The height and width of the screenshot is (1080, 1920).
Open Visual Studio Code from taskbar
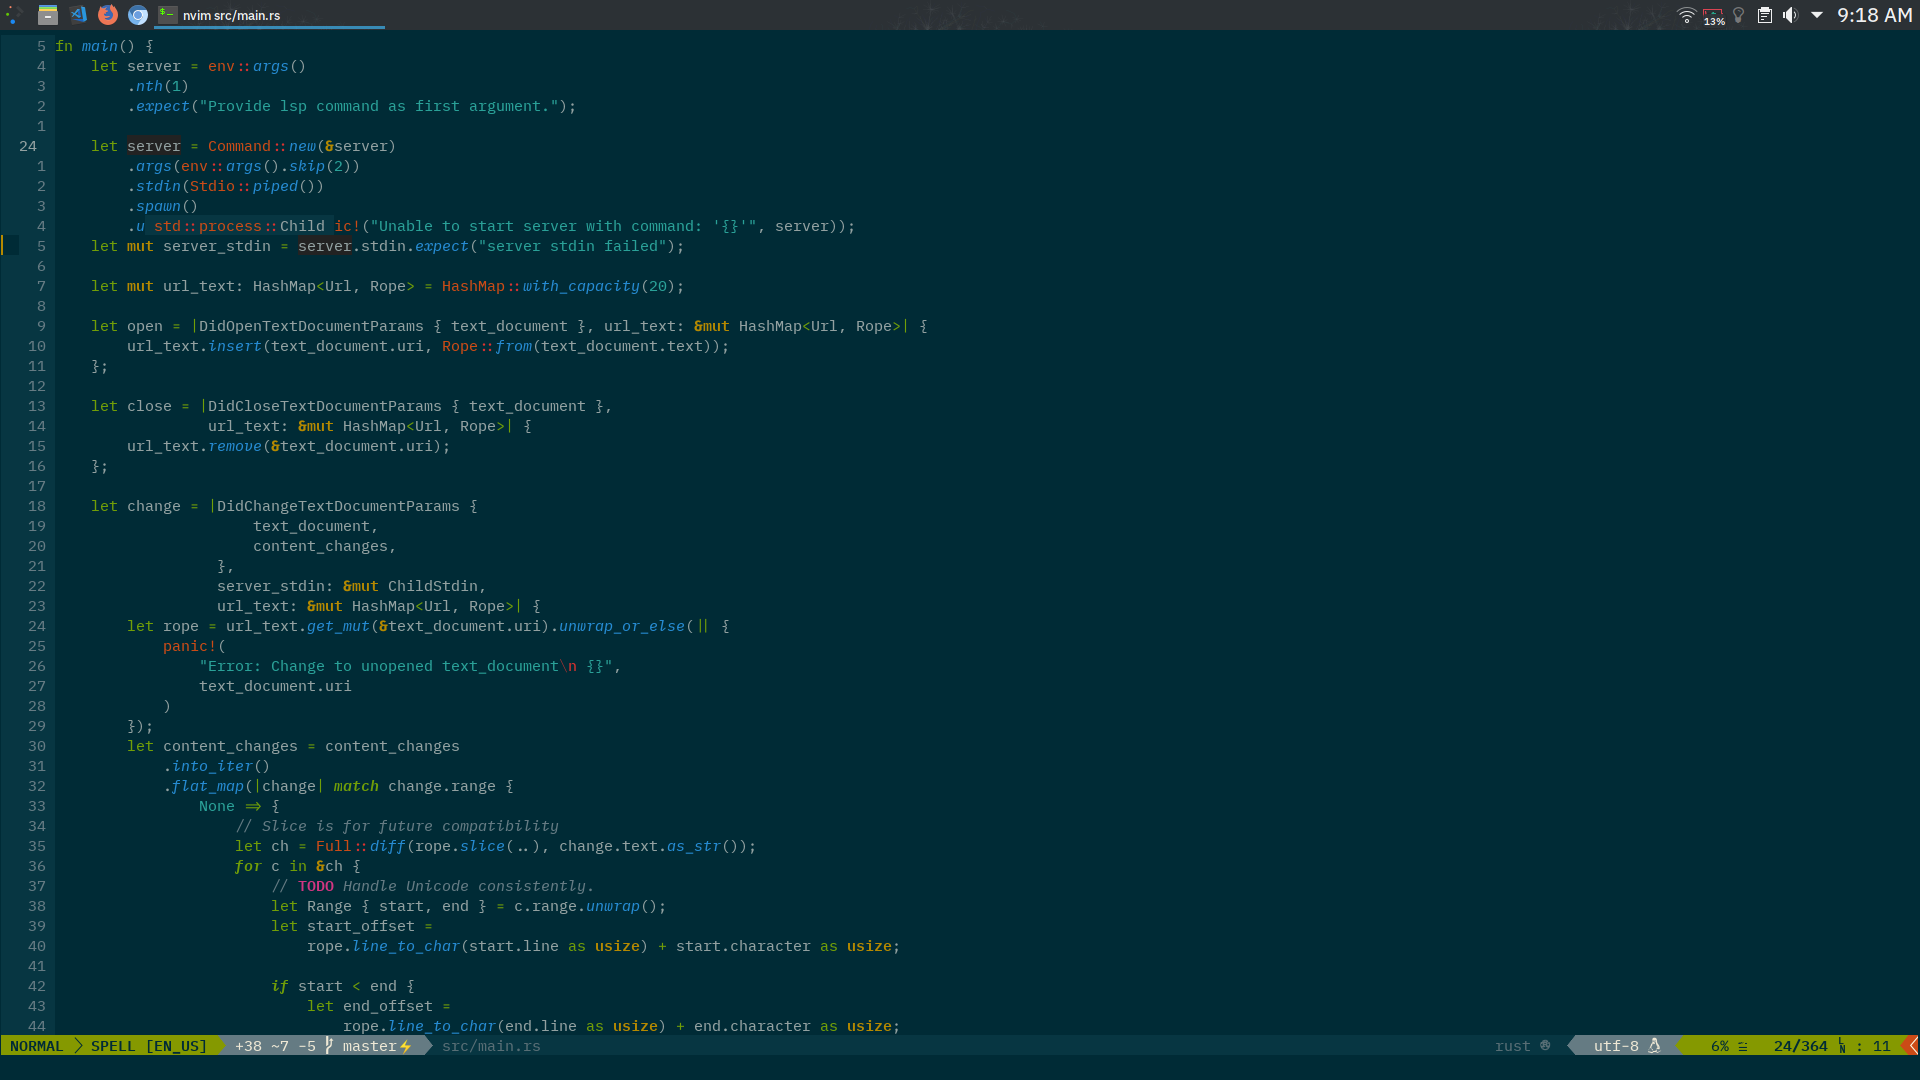click(x=78, y=14)
